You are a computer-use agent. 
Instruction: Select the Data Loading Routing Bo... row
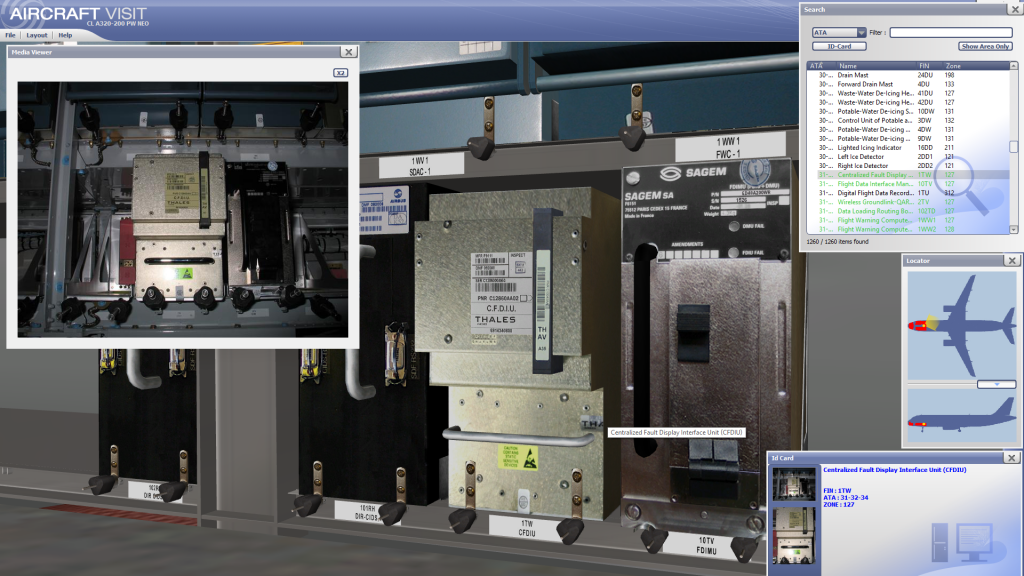908,211
